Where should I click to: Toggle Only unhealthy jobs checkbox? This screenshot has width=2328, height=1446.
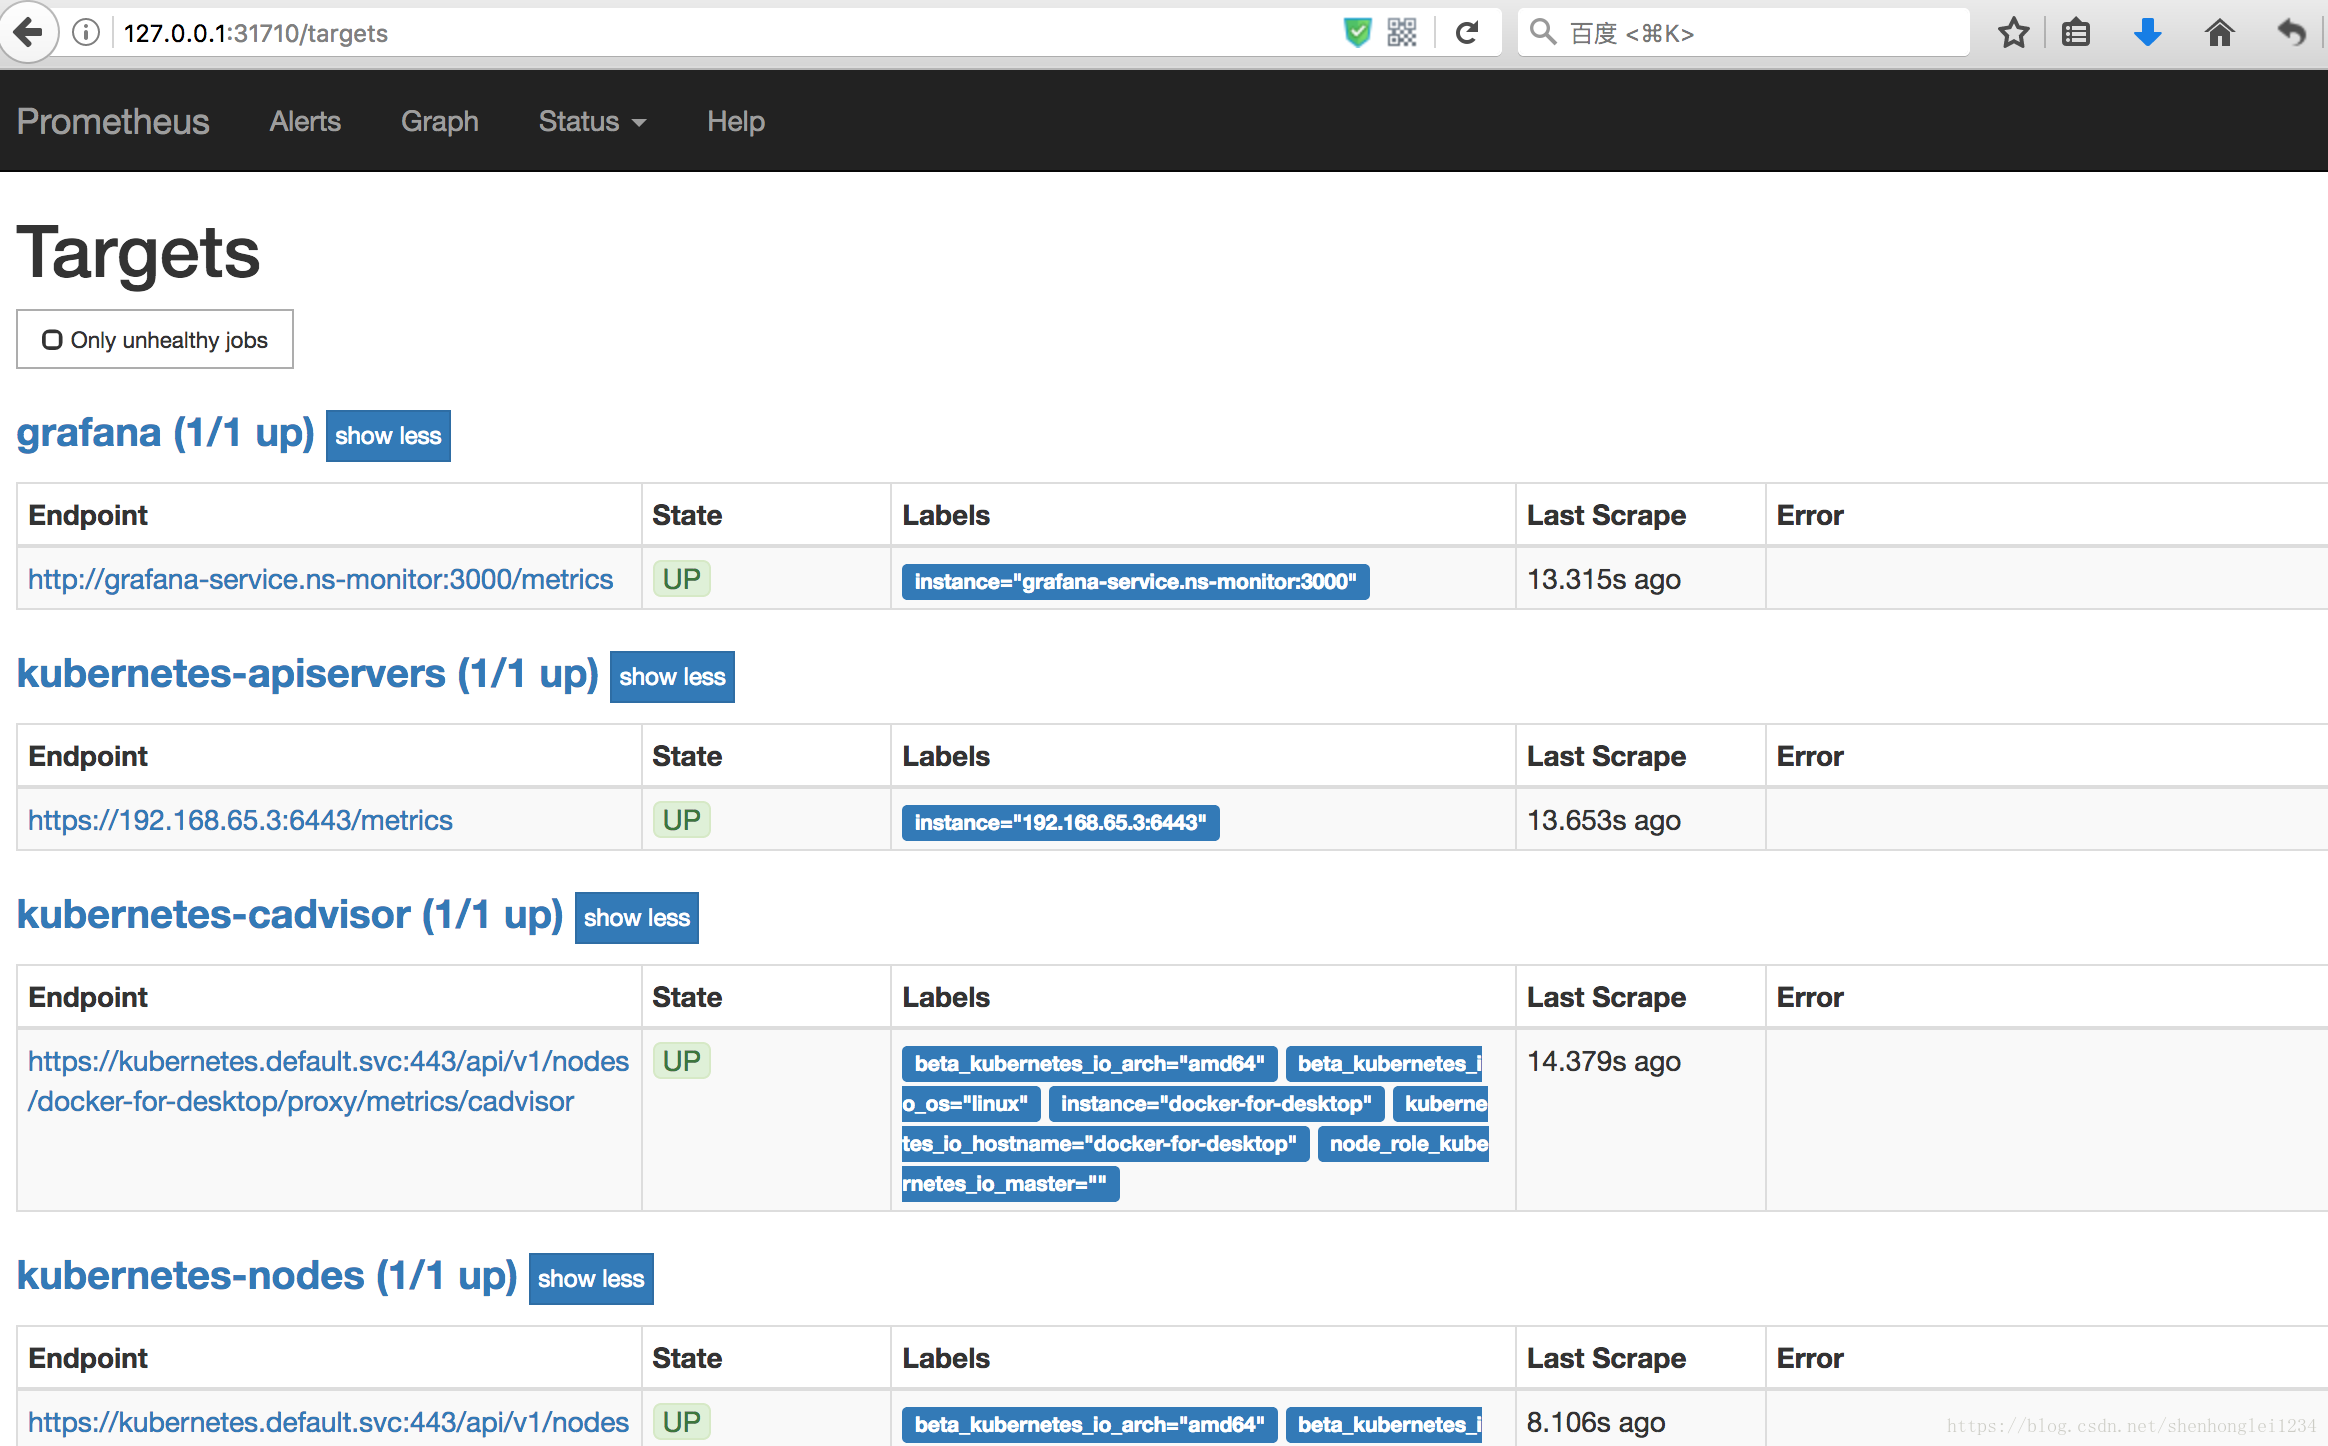click(52, 340)
